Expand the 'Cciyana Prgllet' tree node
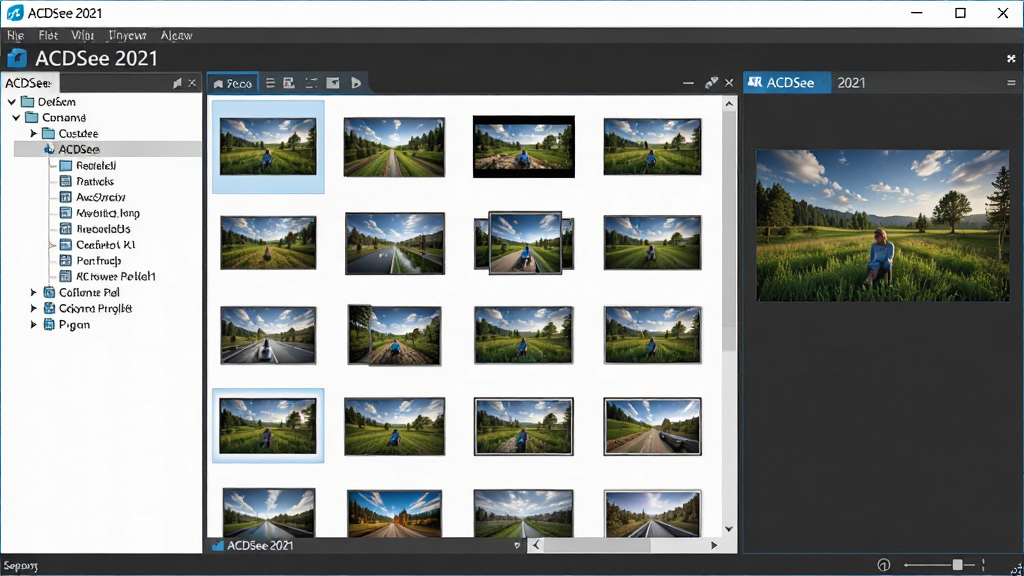This screenshot has width=1024, height=576. (33, 308)
